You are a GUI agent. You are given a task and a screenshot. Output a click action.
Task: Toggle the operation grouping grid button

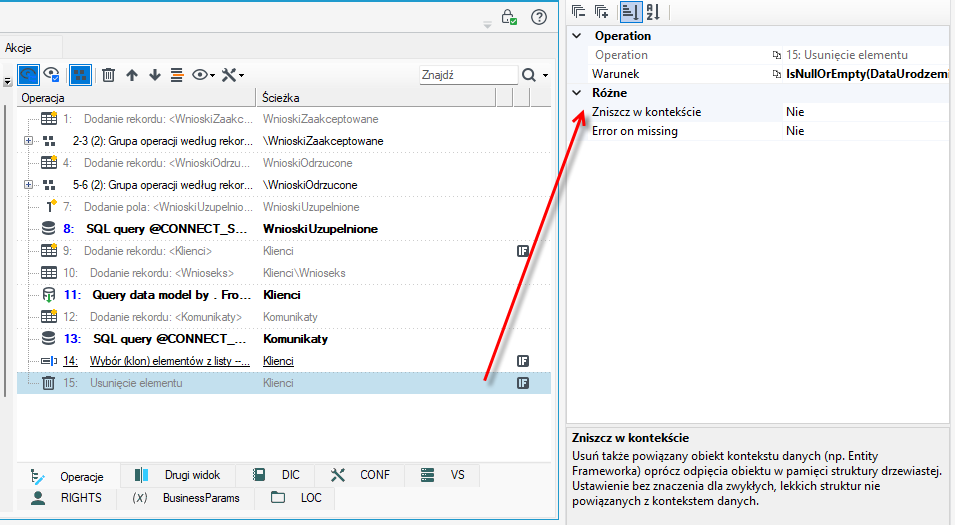80,75
